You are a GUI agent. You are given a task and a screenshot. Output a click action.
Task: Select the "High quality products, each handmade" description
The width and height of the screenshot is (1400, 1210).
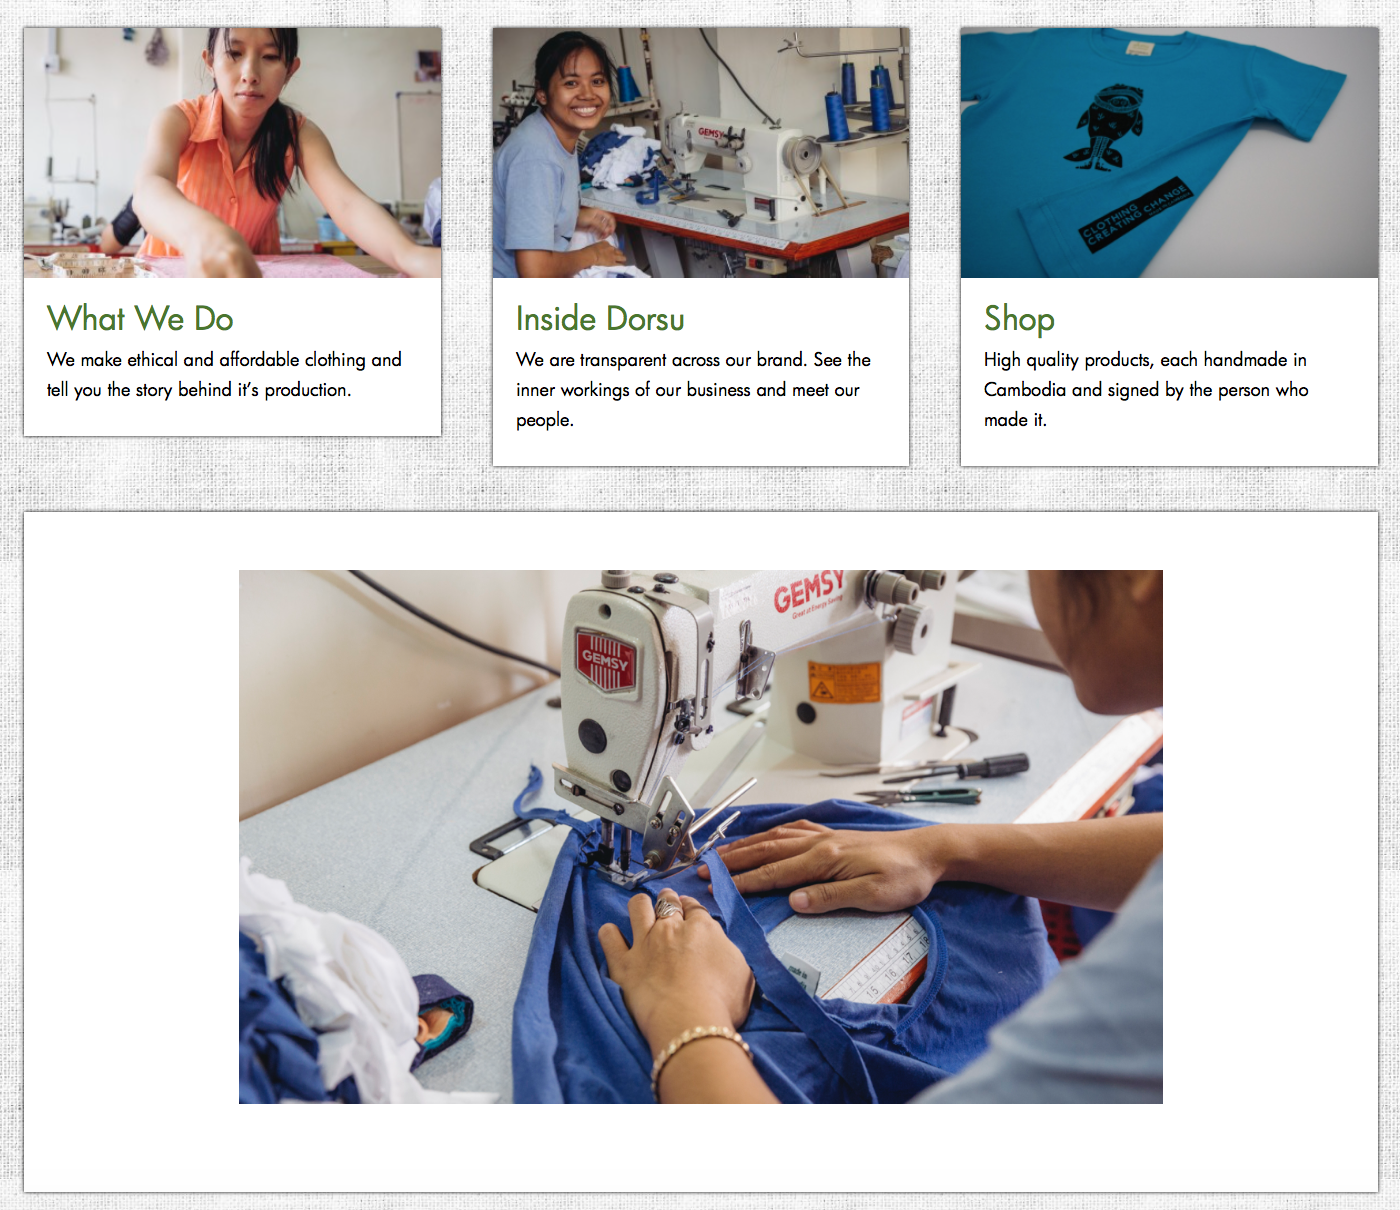1146,389
